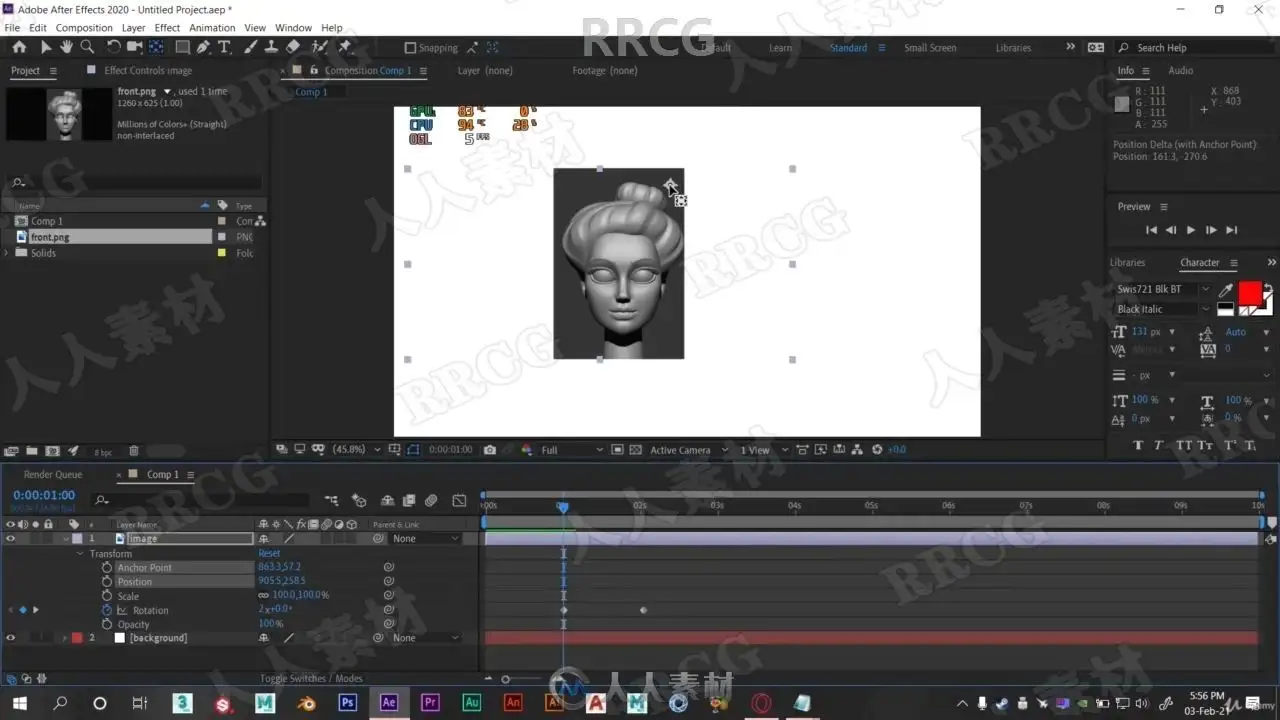
Task: Toggle the Scale stopwatch
Action: point(107,596)
